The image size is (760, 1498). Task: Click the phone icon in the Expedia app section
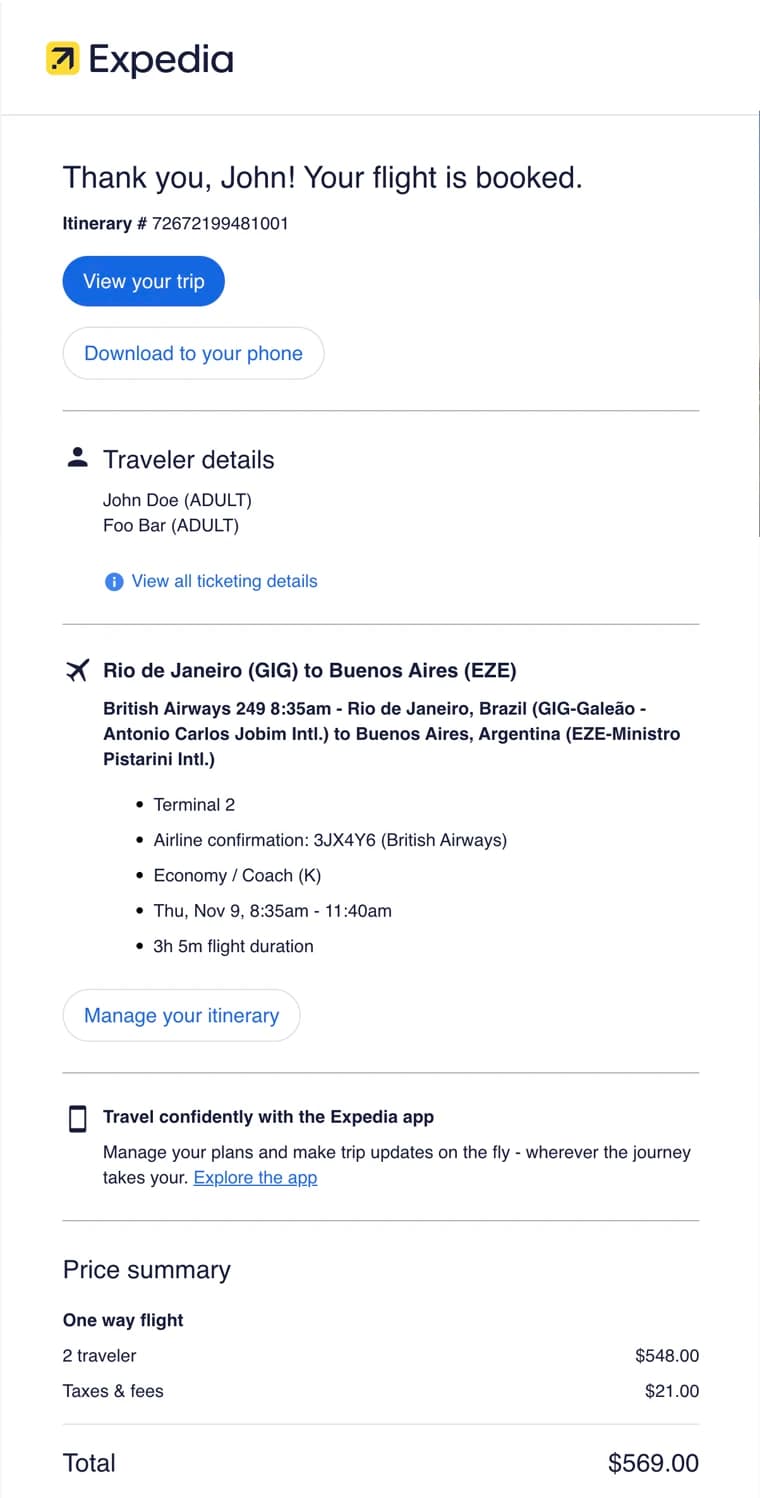pyautogui.click(x=77, y=1118)
